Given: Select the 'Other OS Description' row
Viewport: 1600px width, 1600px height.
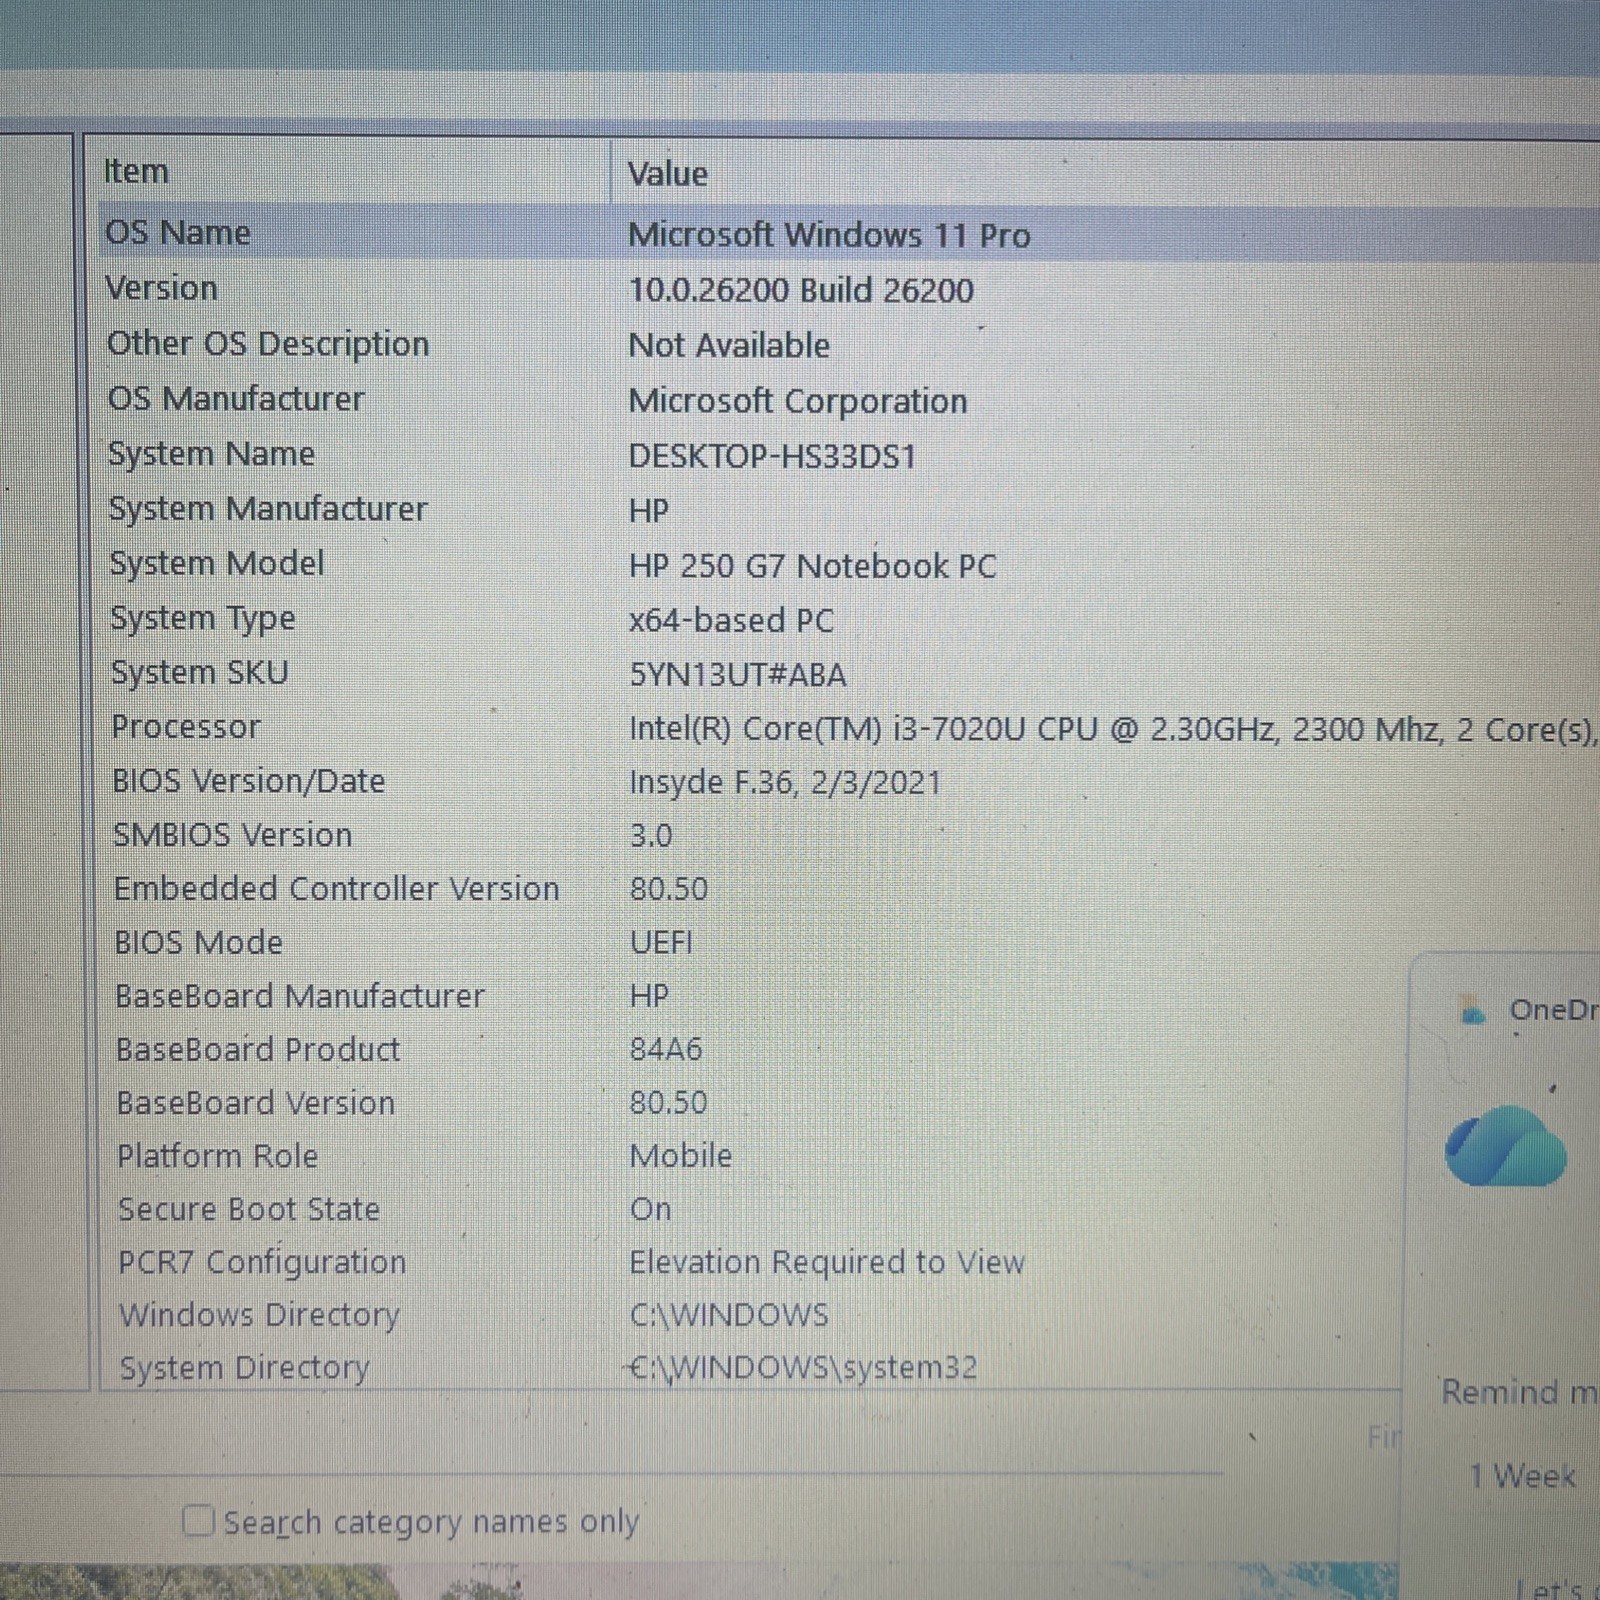Looking at the screenshot, I should tap(268, 344).
